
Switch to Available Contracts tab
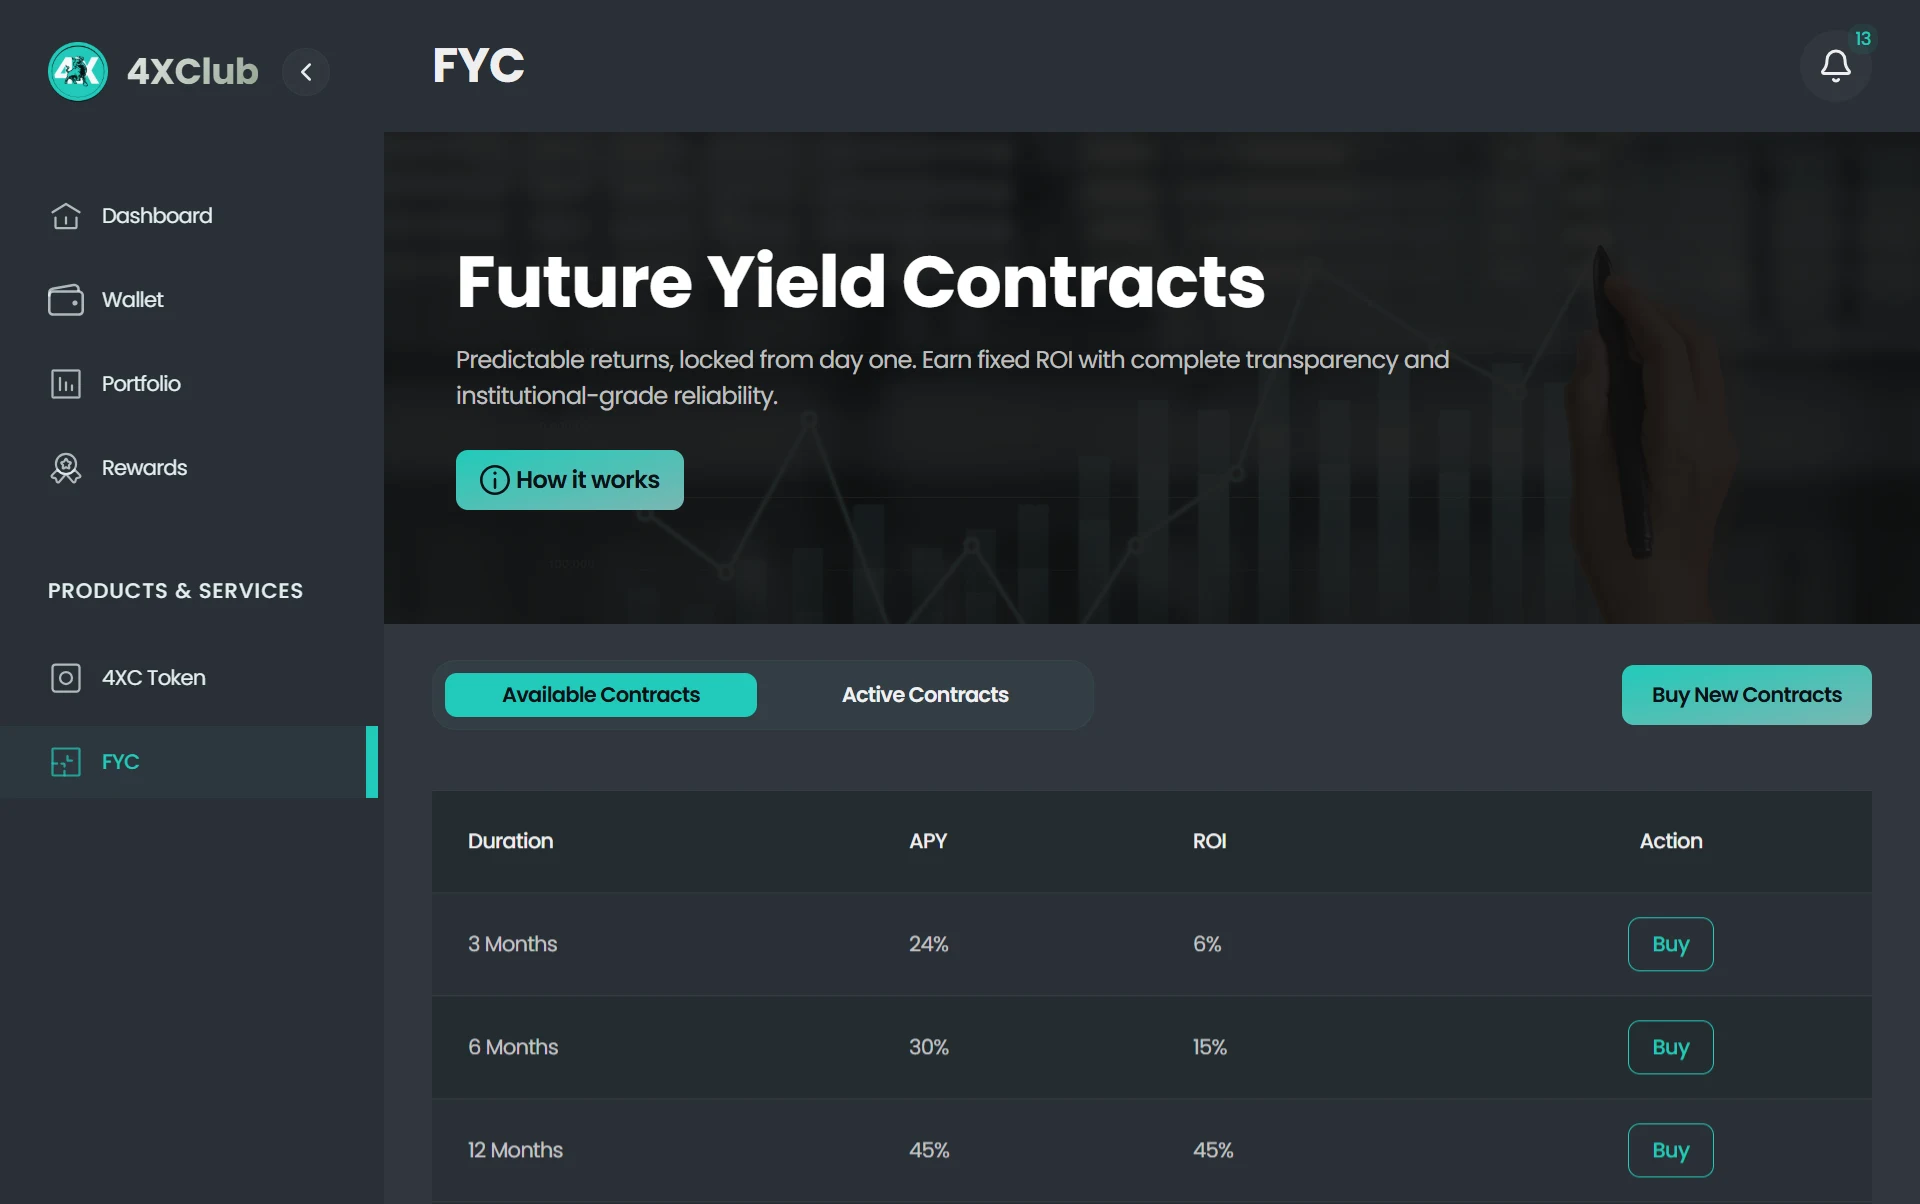tap(600, 695)
